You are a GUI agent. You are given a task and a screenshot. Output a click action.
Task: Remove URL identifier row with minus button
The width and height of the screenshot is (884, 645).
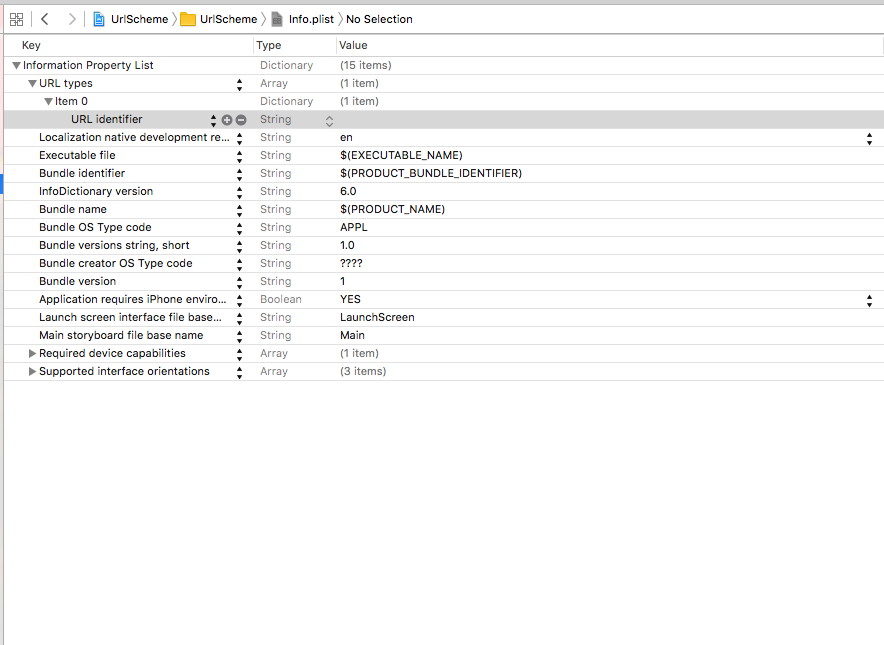(x=241, y=120)
